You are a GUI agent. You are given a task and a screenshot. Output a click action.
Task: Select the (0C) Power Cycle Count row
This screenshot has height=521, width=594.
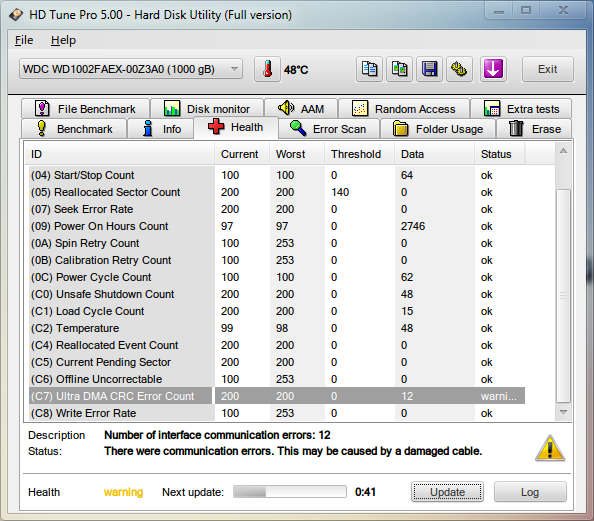277,277
